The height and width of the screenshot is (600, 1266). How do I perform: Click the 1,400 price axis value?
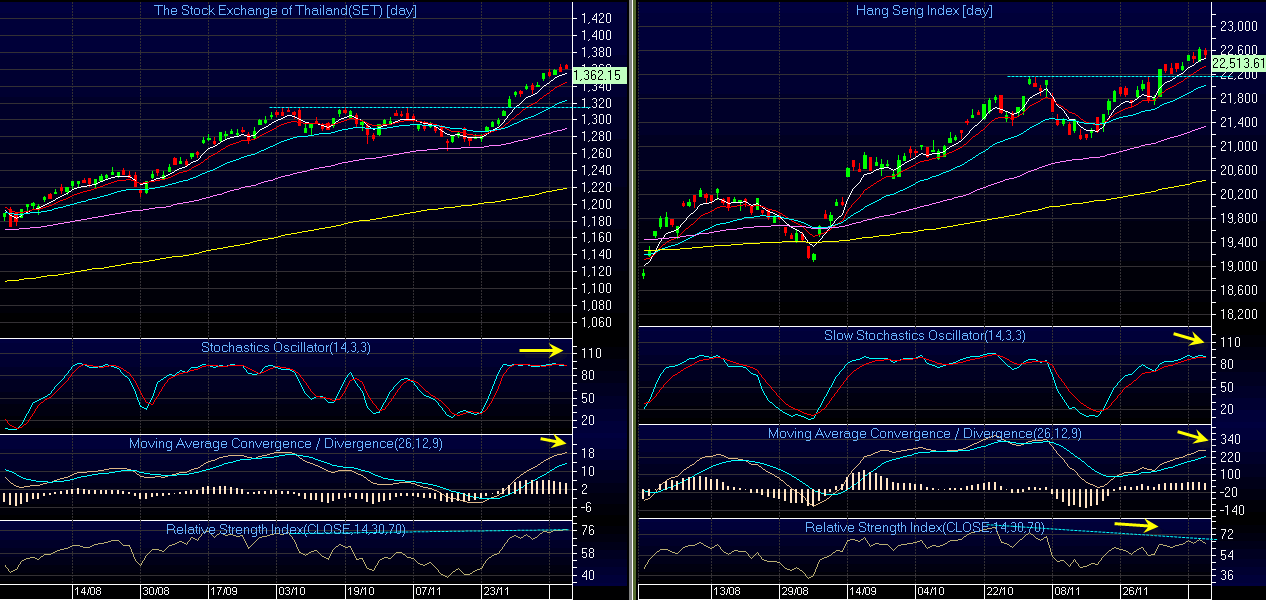click(x=597, y=36)
